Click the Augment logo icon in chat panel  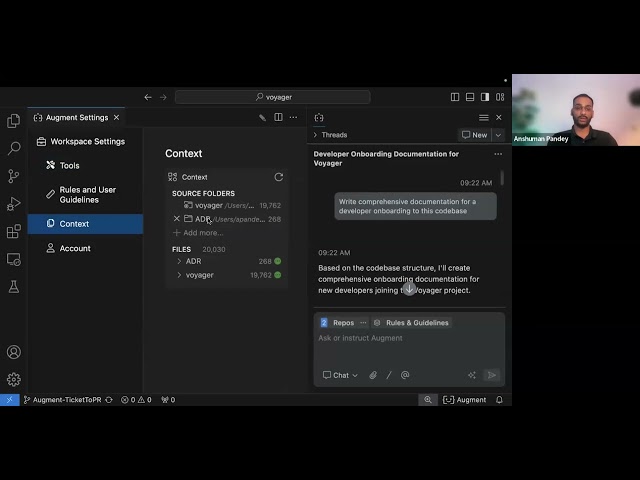[x=319, y=118]
